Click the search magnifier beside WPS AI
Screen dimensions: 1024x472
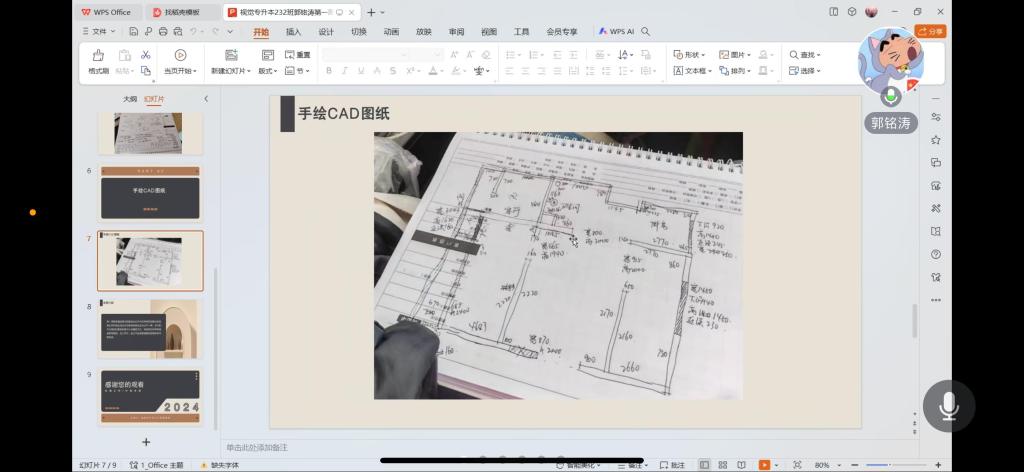coord(646,32)
